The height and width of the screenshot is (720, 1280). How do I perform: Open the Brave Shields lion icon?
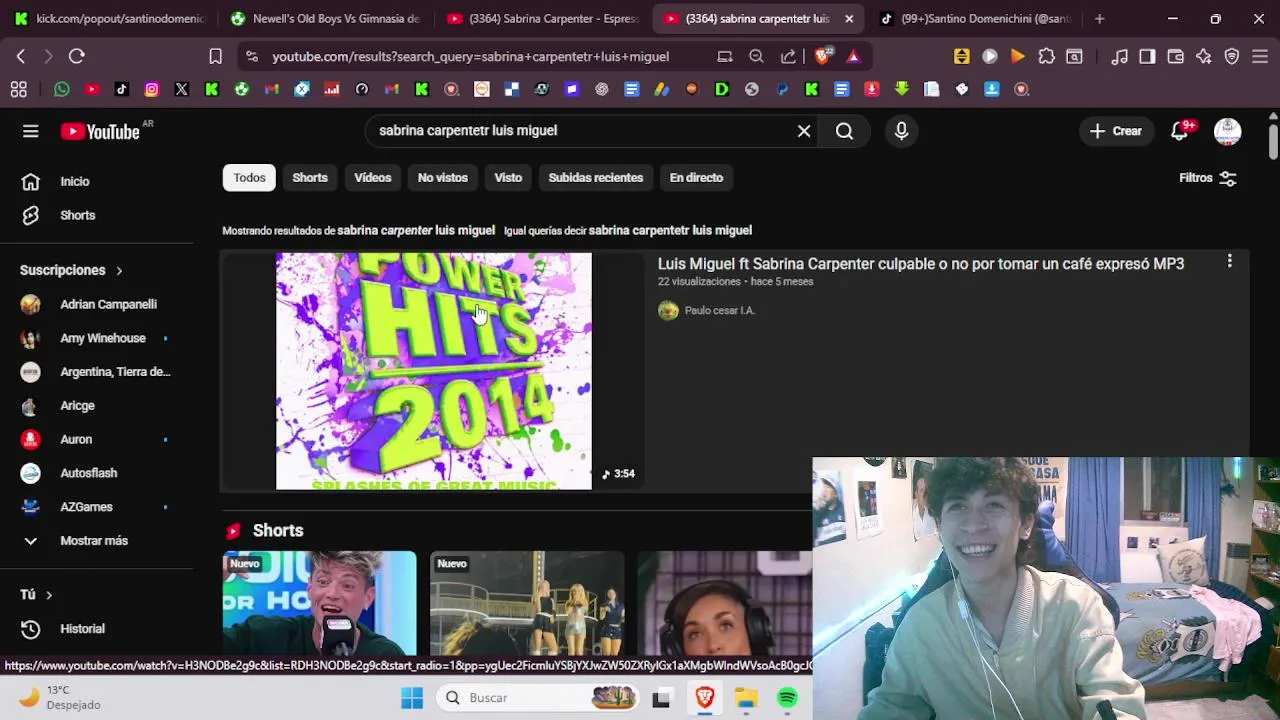tap(823, 57)
